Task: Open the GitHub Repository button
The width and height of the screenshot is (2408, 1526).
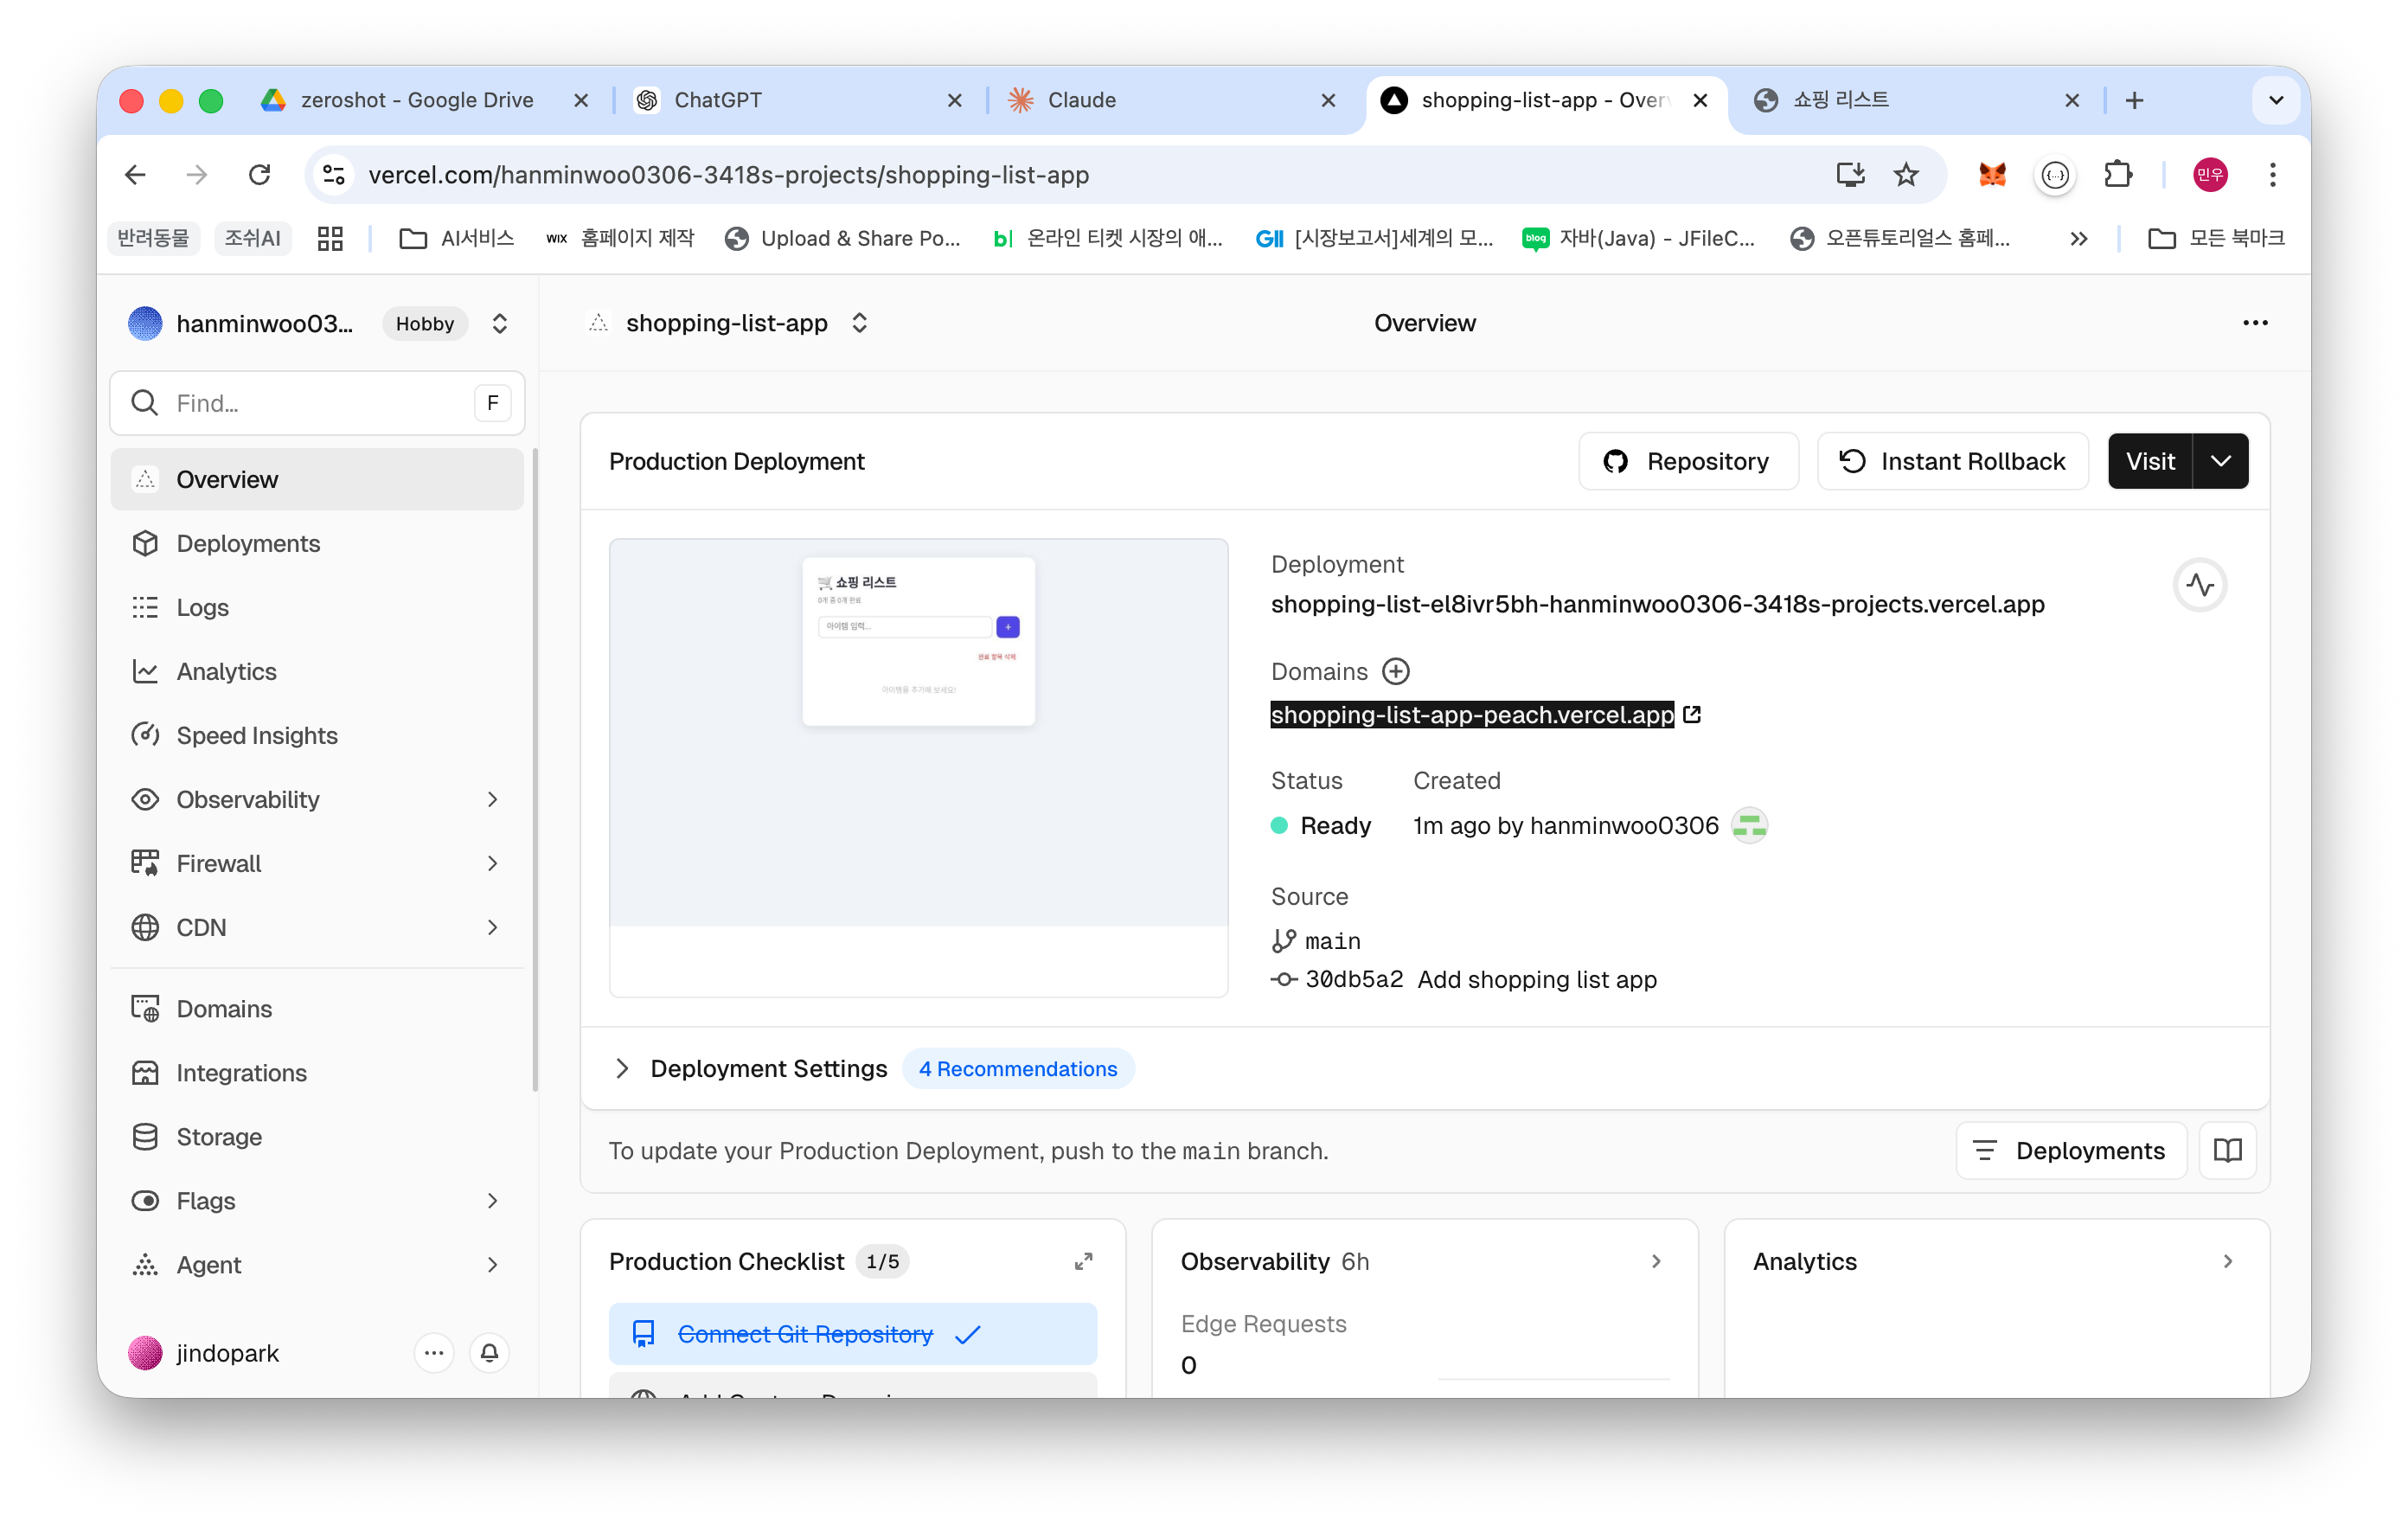Action: click(1688, 461)
